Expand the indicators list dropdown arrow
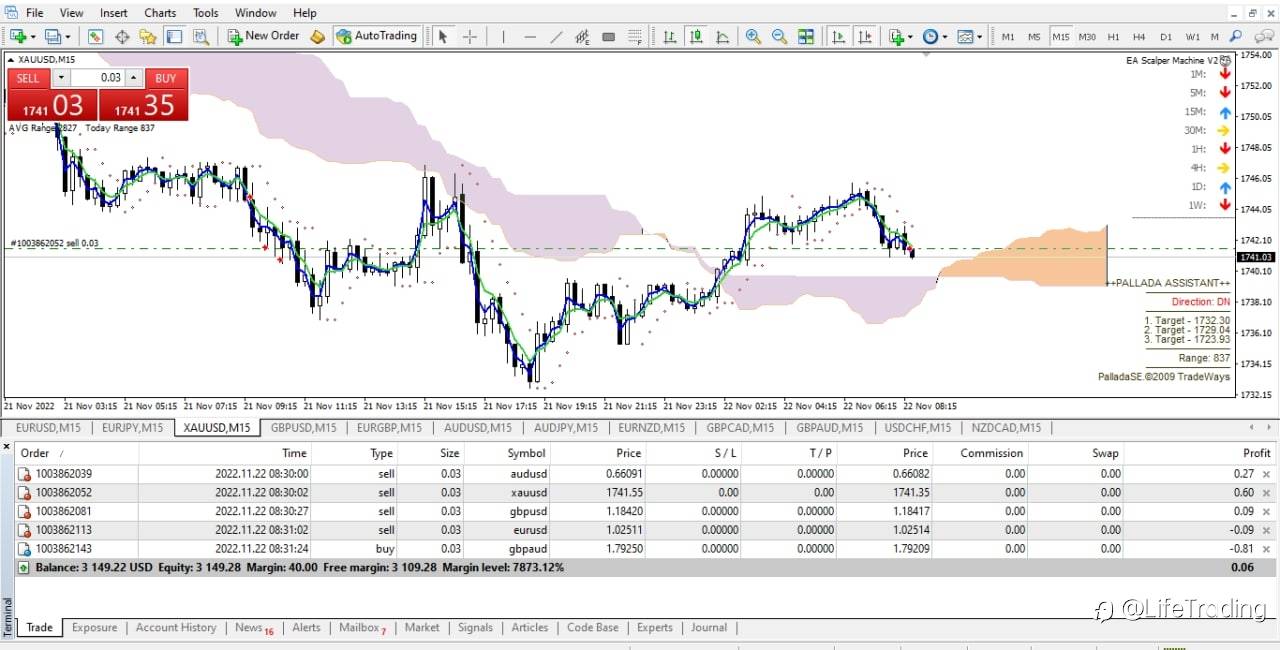The width and height of the screenshot is (1280, 650). [x=910, y=37]
